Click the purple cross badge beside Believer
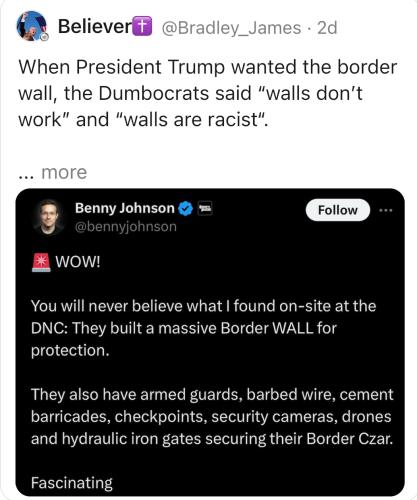Image resolution: width=417 pixels, height=500 pixels. coord(142,26)
